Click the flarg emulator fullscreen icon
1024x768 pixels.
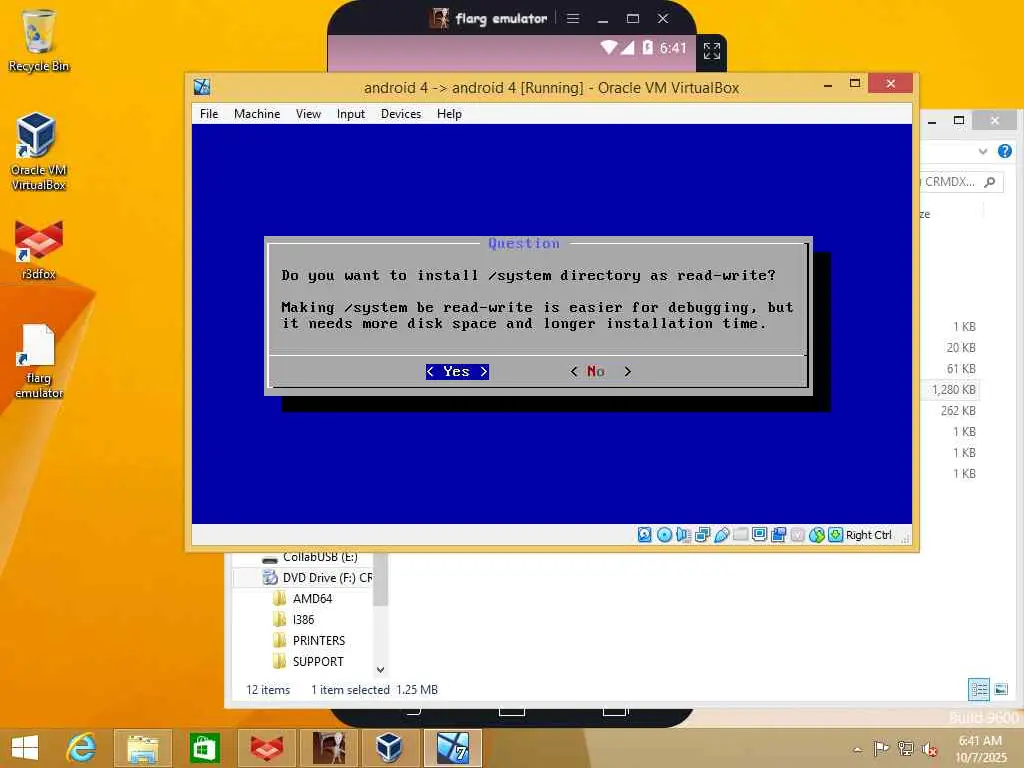[x=712, y=50]
